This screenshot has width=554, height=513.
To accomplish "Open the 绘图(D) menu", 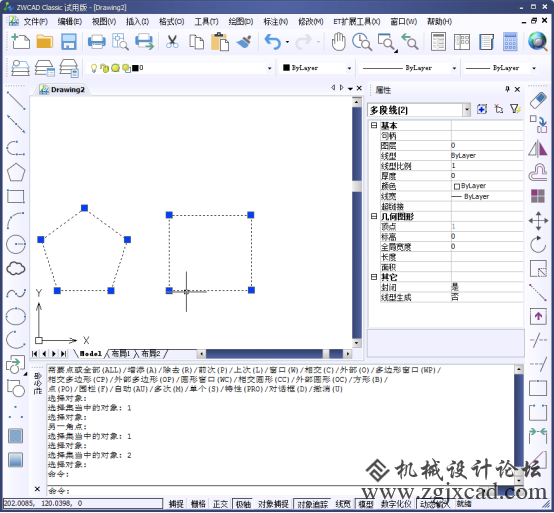I will (x=241, y=22).
